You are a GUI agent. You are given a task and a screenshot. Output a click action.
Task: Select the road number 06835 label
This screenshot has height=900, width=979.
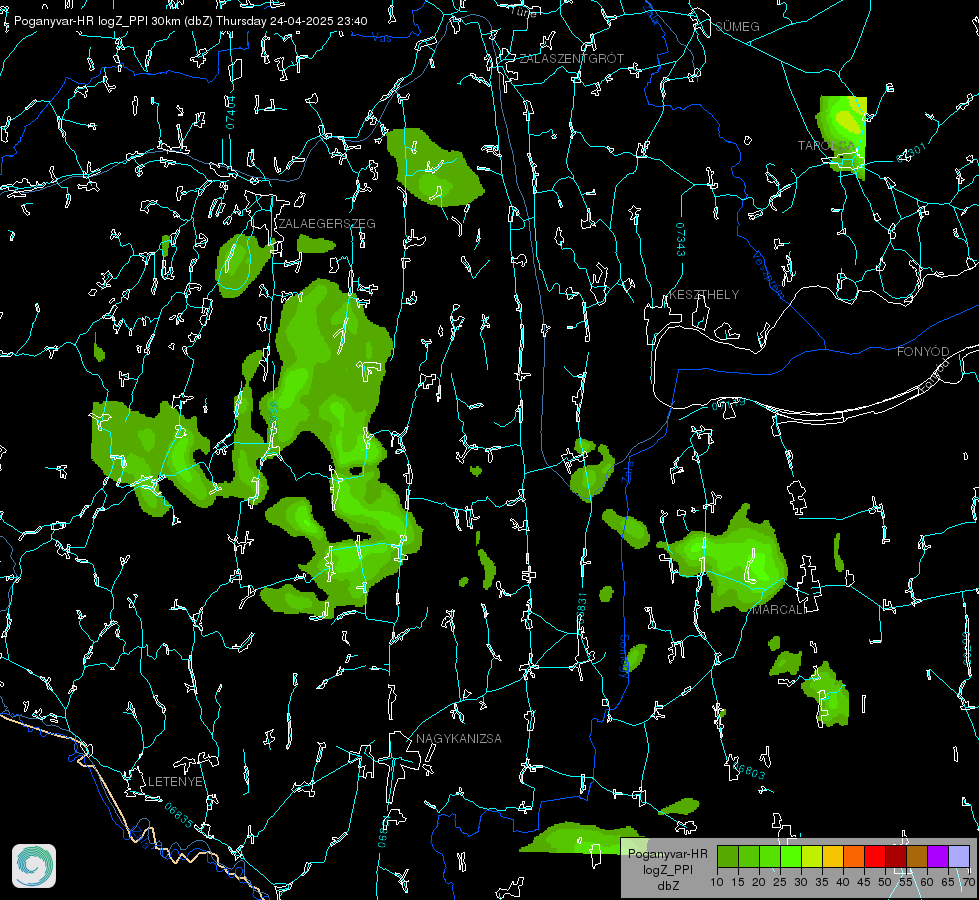click(x=179, y=816)
